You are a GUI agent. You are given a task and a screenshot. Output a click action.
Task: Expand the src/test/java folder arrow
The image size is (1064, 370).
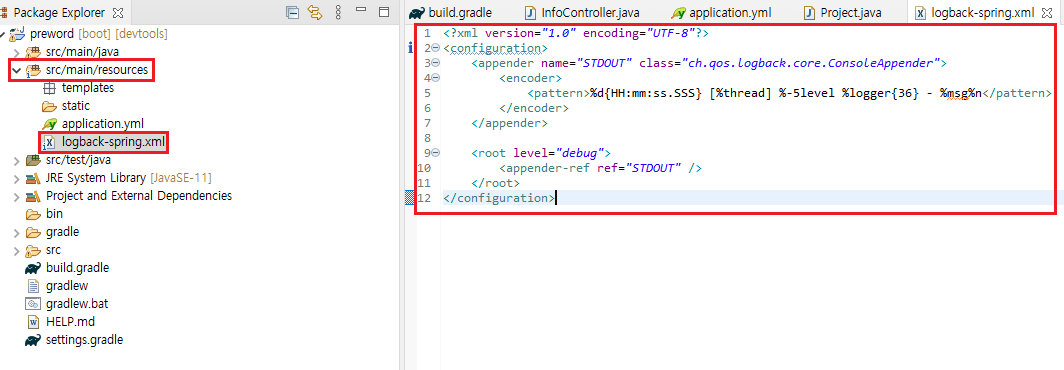click(x=17, y=160)
